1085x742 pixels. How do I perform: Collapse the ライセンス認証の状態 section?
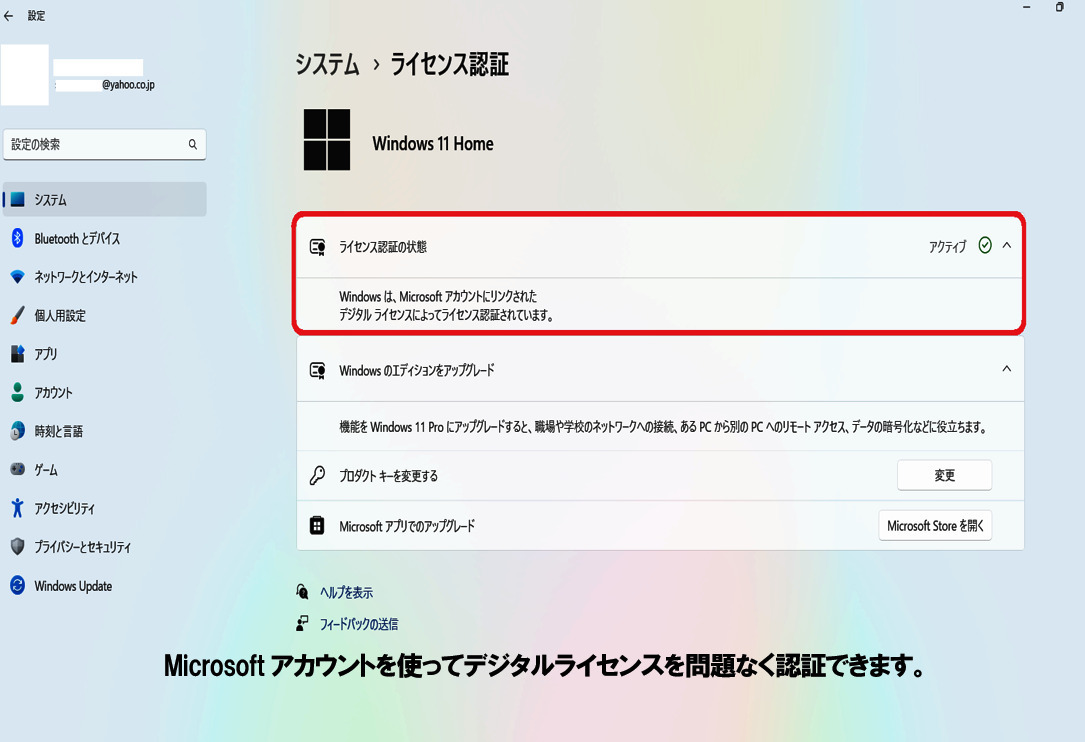[x=1007, y=245]
